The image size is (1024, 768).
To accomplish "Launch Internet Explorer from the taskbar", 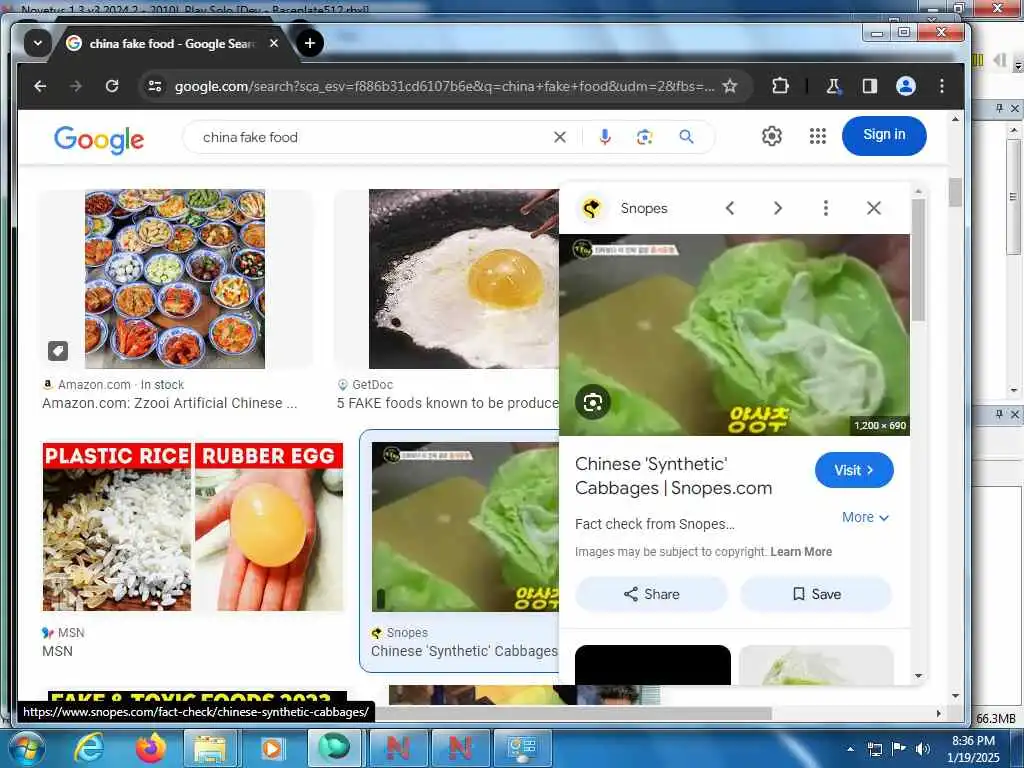I will (88, 748).
